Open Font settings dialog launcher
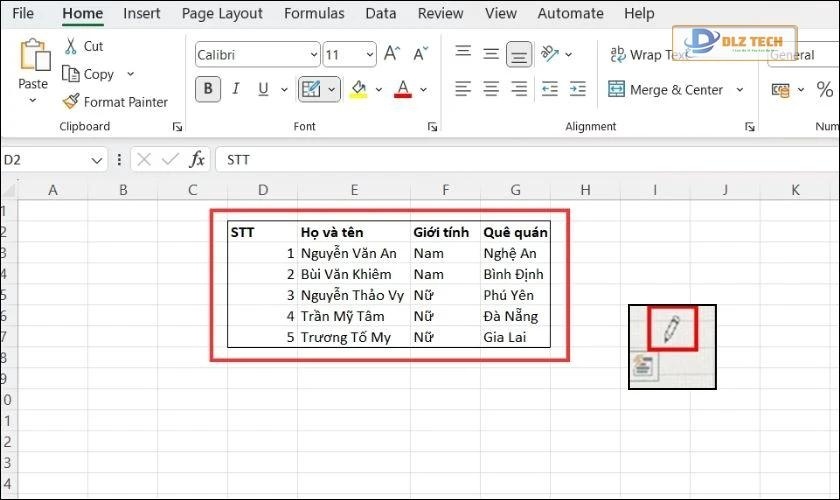 pyautogui.click(x=432, y=127)
